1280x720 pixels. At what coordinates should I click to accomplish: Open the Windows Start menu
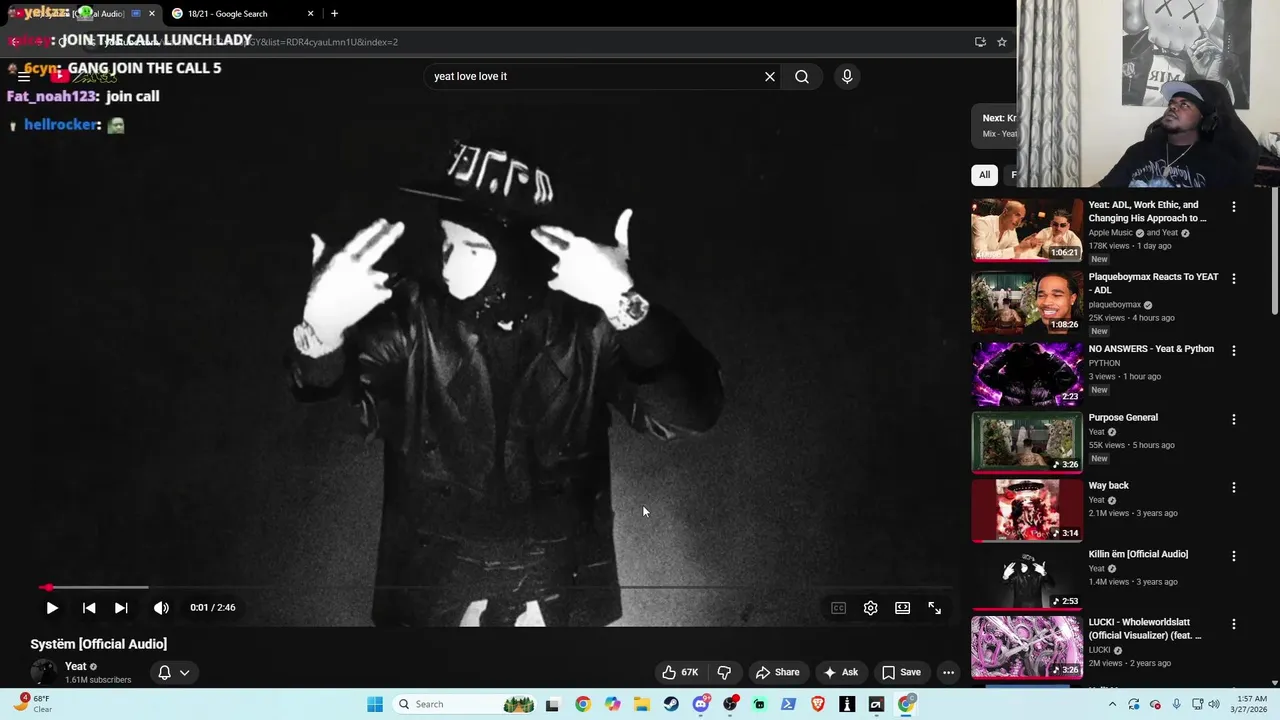375,704
